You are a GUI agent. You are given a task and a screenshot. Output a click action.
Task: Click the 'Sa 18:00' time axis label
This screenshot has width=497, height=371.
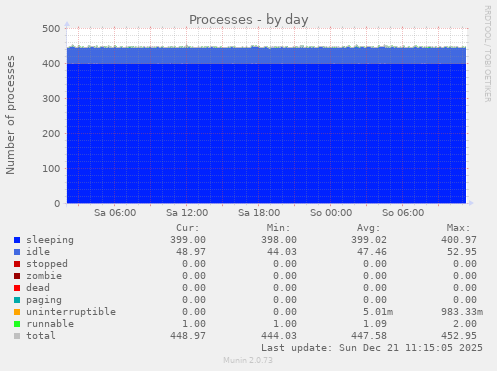click(259, 213)
